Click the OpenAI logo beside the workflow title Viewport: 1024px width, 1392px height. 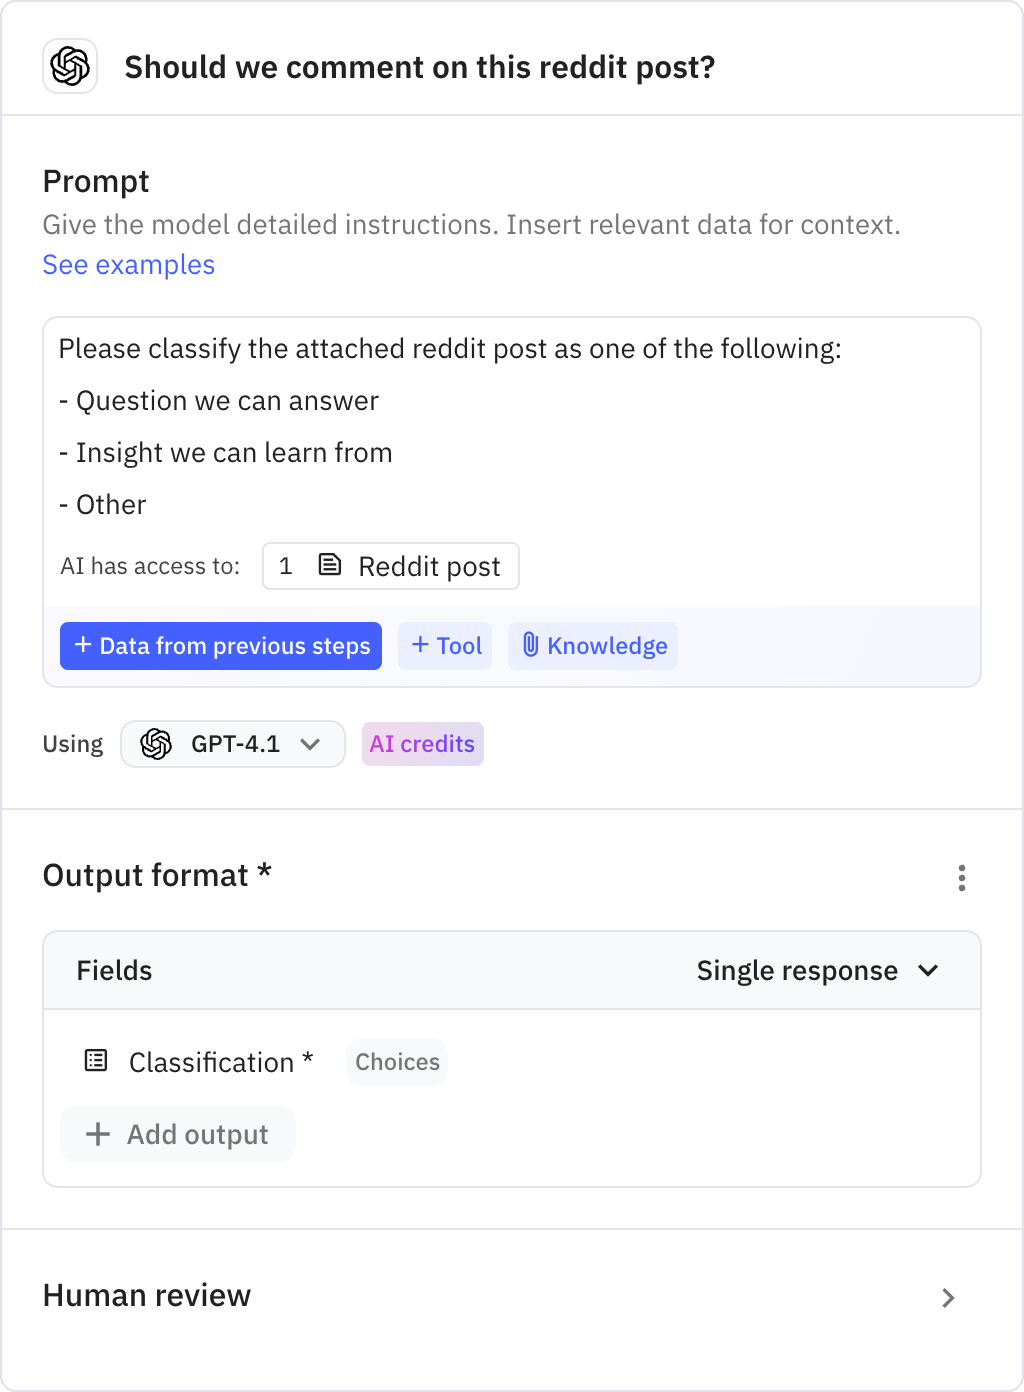click(69, 66)
